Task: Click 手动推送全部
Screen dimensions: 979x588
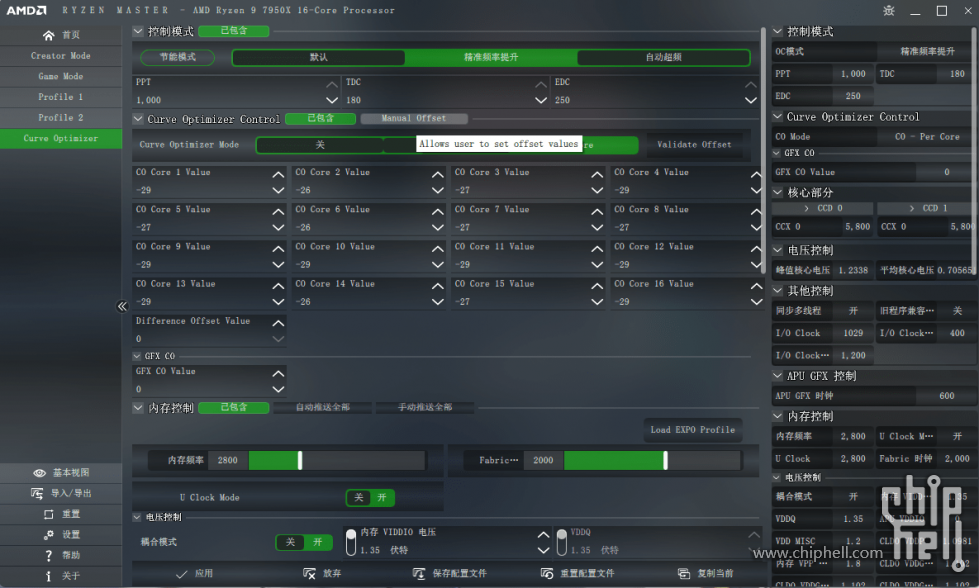Action: [425, 408]
